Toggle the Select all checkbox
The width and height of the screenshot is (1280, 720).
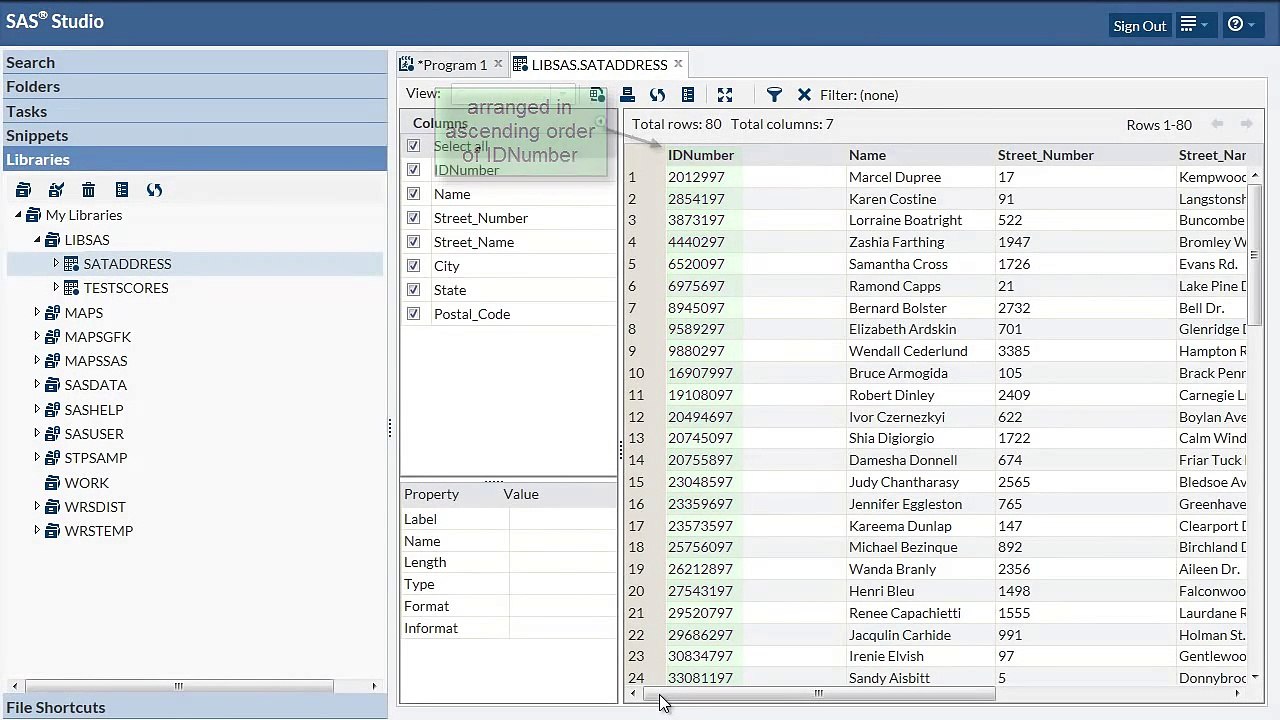coord(413,145)
